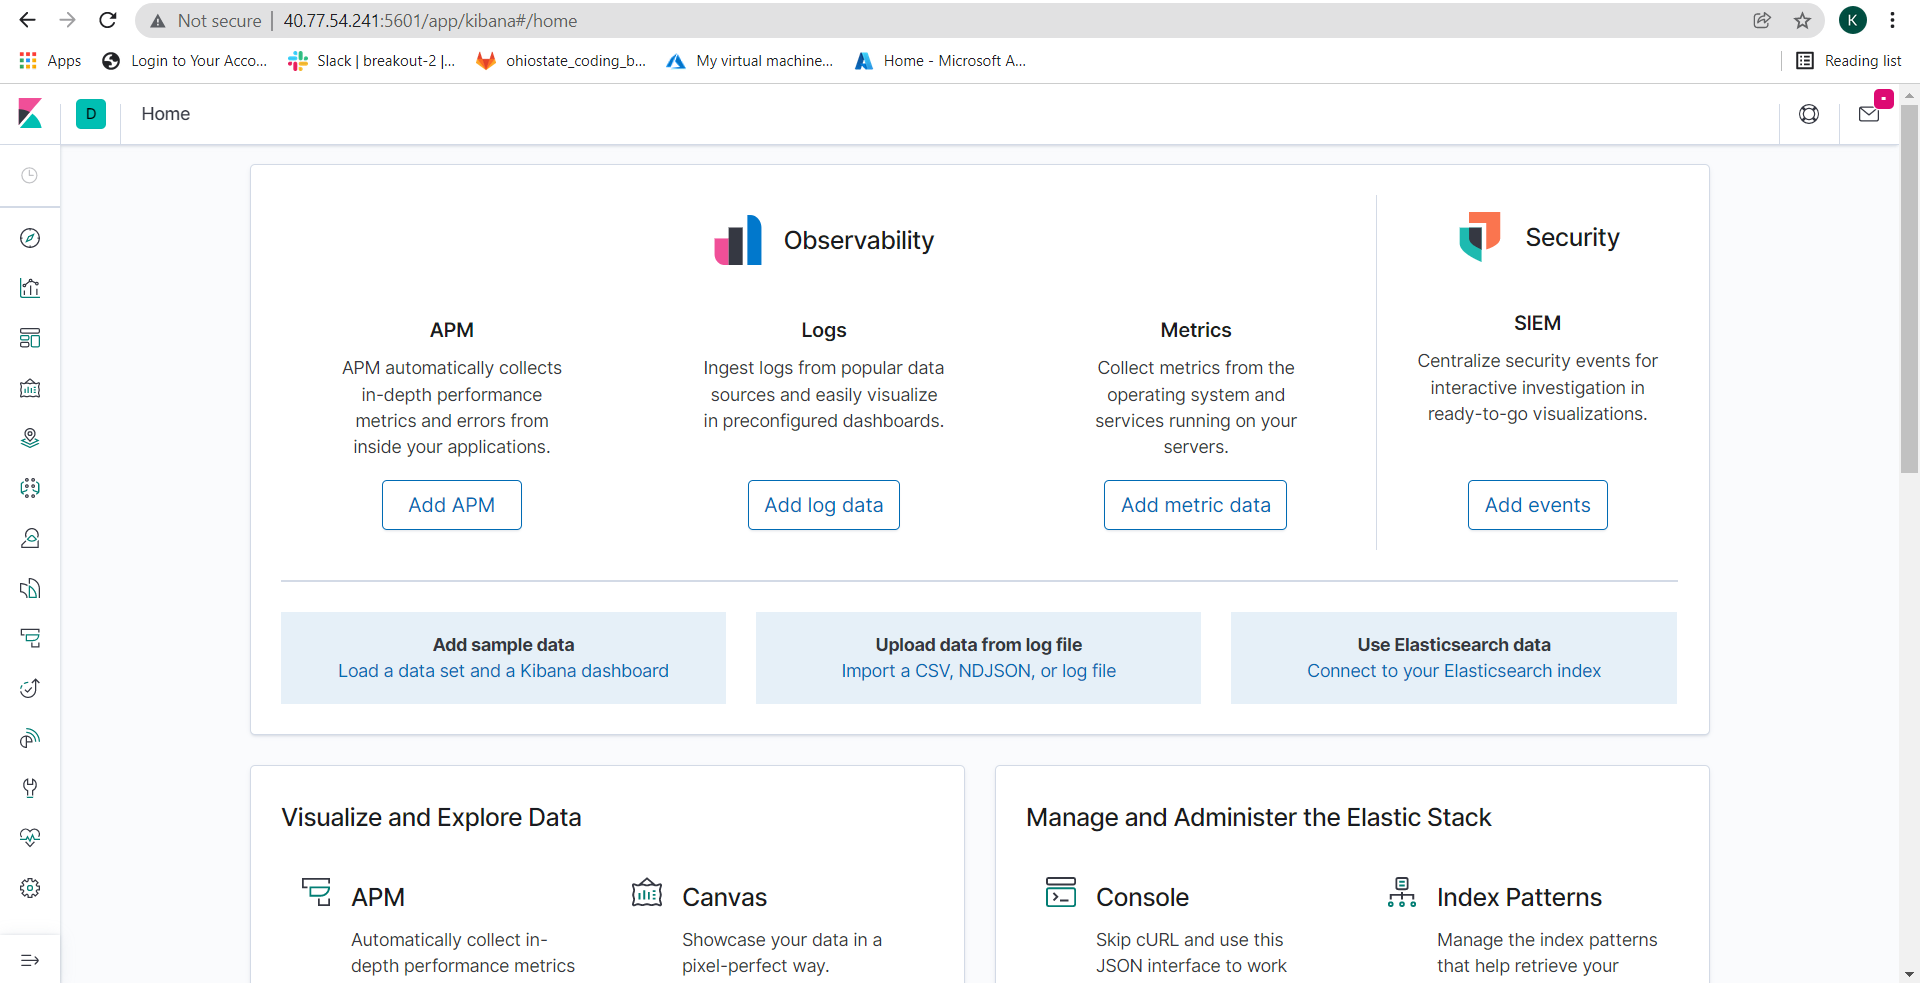Open the Kibana help menu icon

(1809, 114)
